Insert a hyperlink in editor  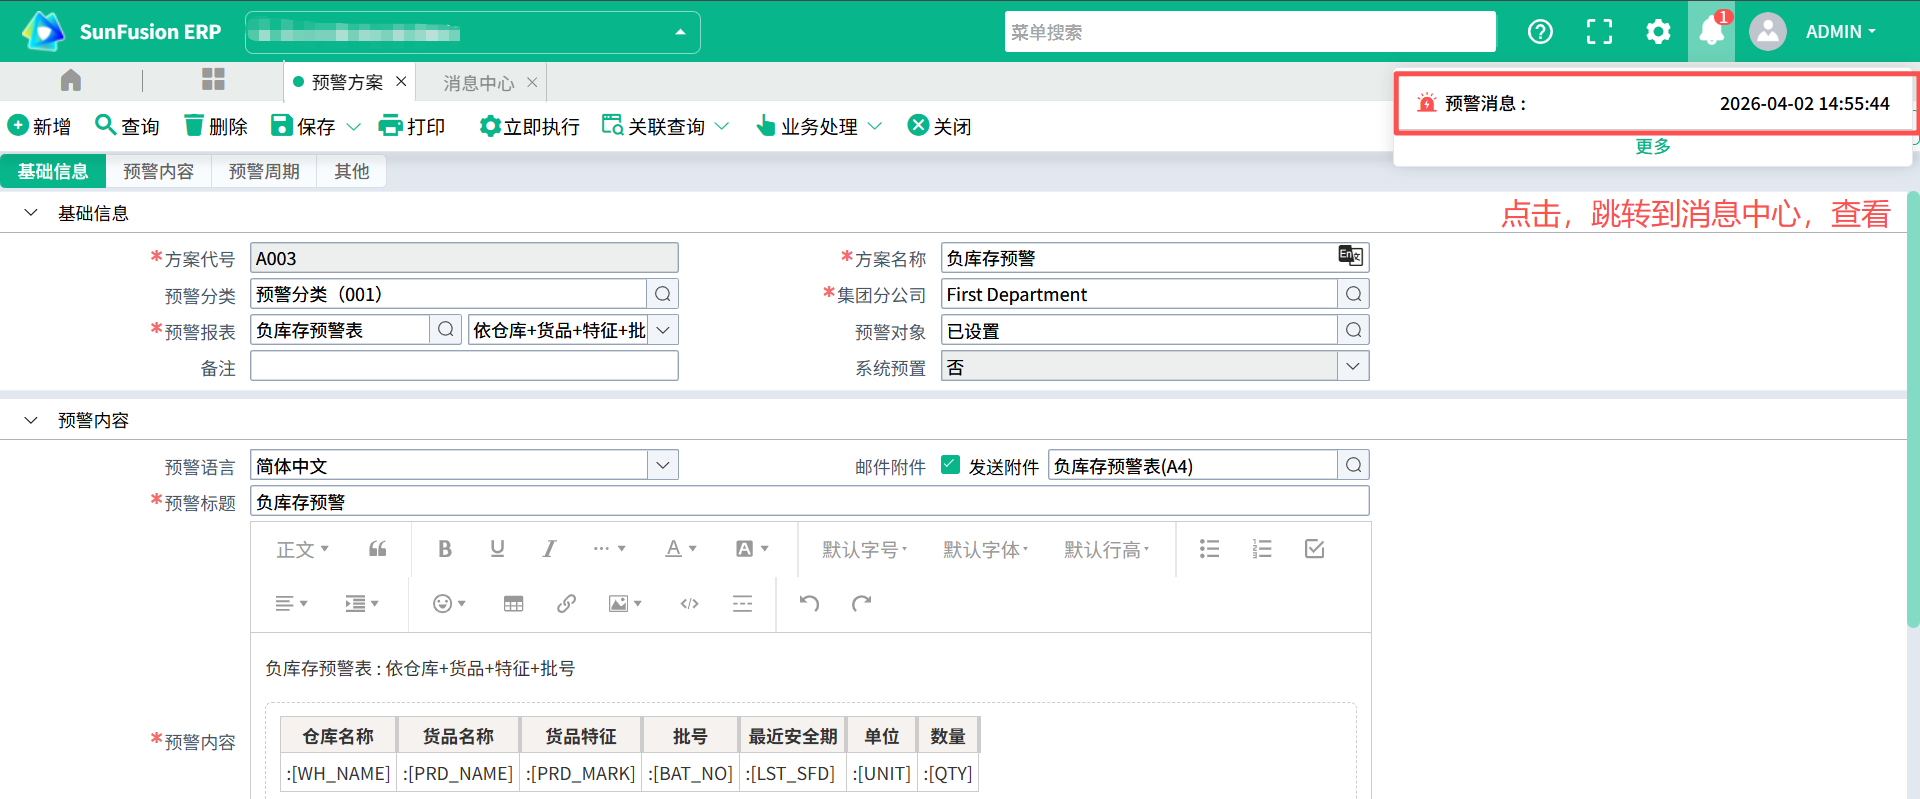pyautogui.click(x=566, y=604)
